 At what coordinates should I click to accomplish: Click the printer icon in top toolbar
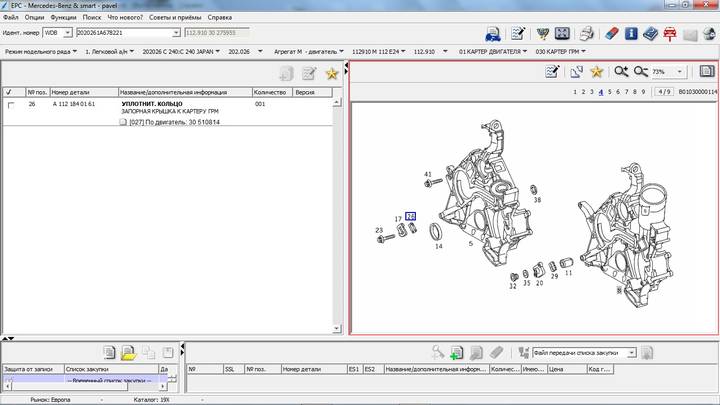(587, 33)
